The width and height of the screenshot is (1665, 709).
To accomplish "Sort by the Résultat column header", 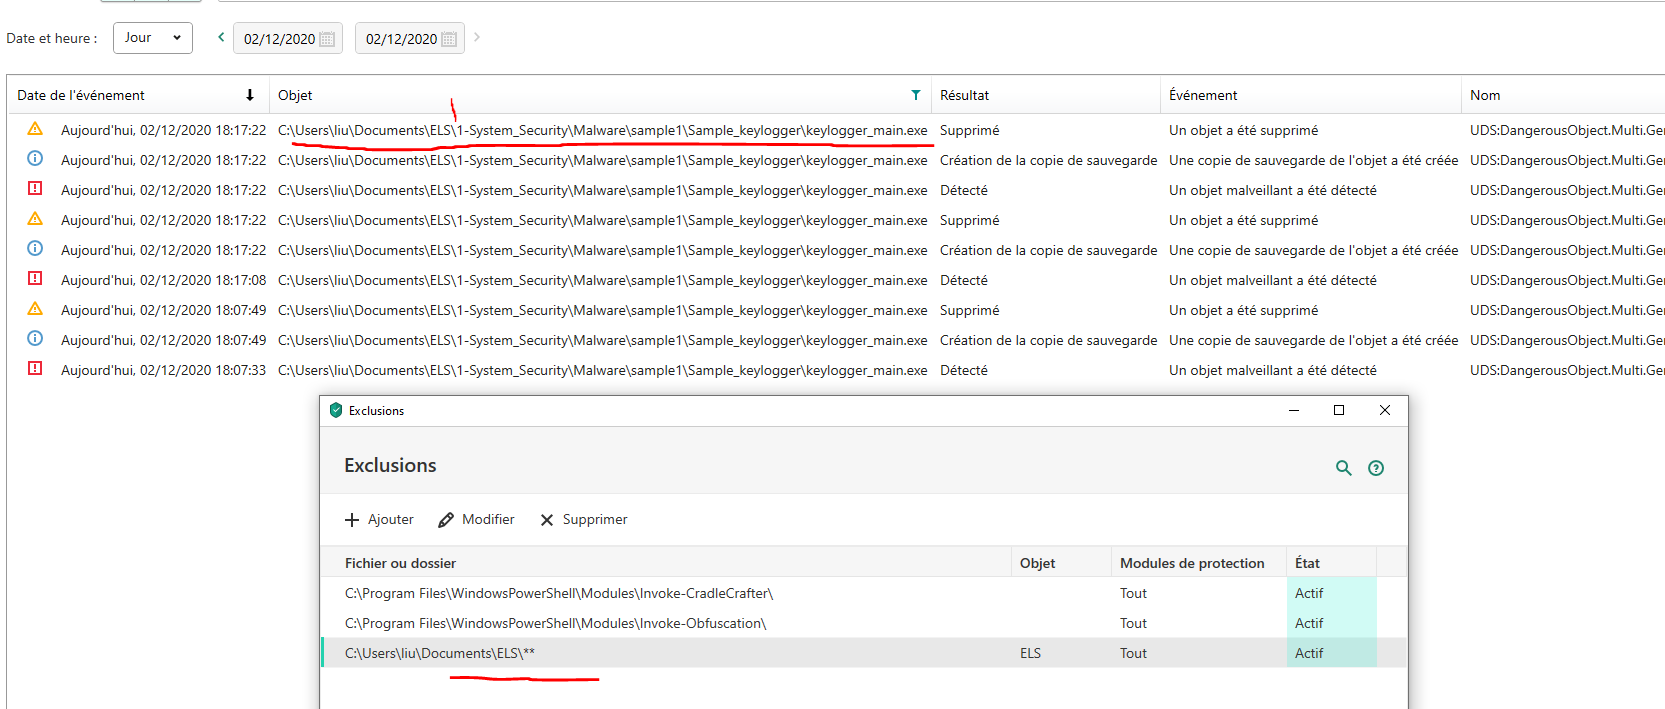I will pyautogui.click(x=964, y=95).
